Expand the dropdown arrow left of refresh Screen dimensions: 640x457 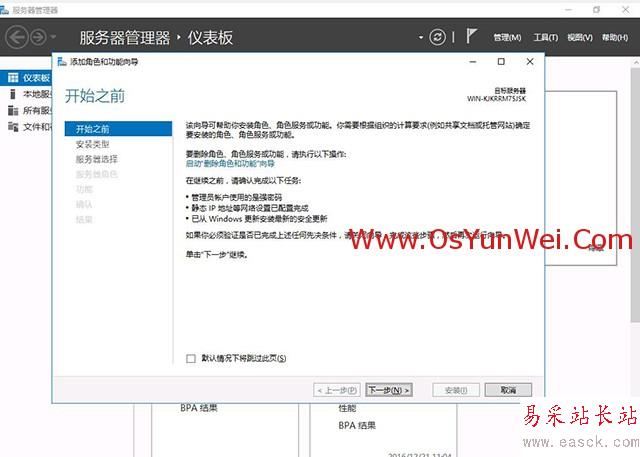point(421,38)
